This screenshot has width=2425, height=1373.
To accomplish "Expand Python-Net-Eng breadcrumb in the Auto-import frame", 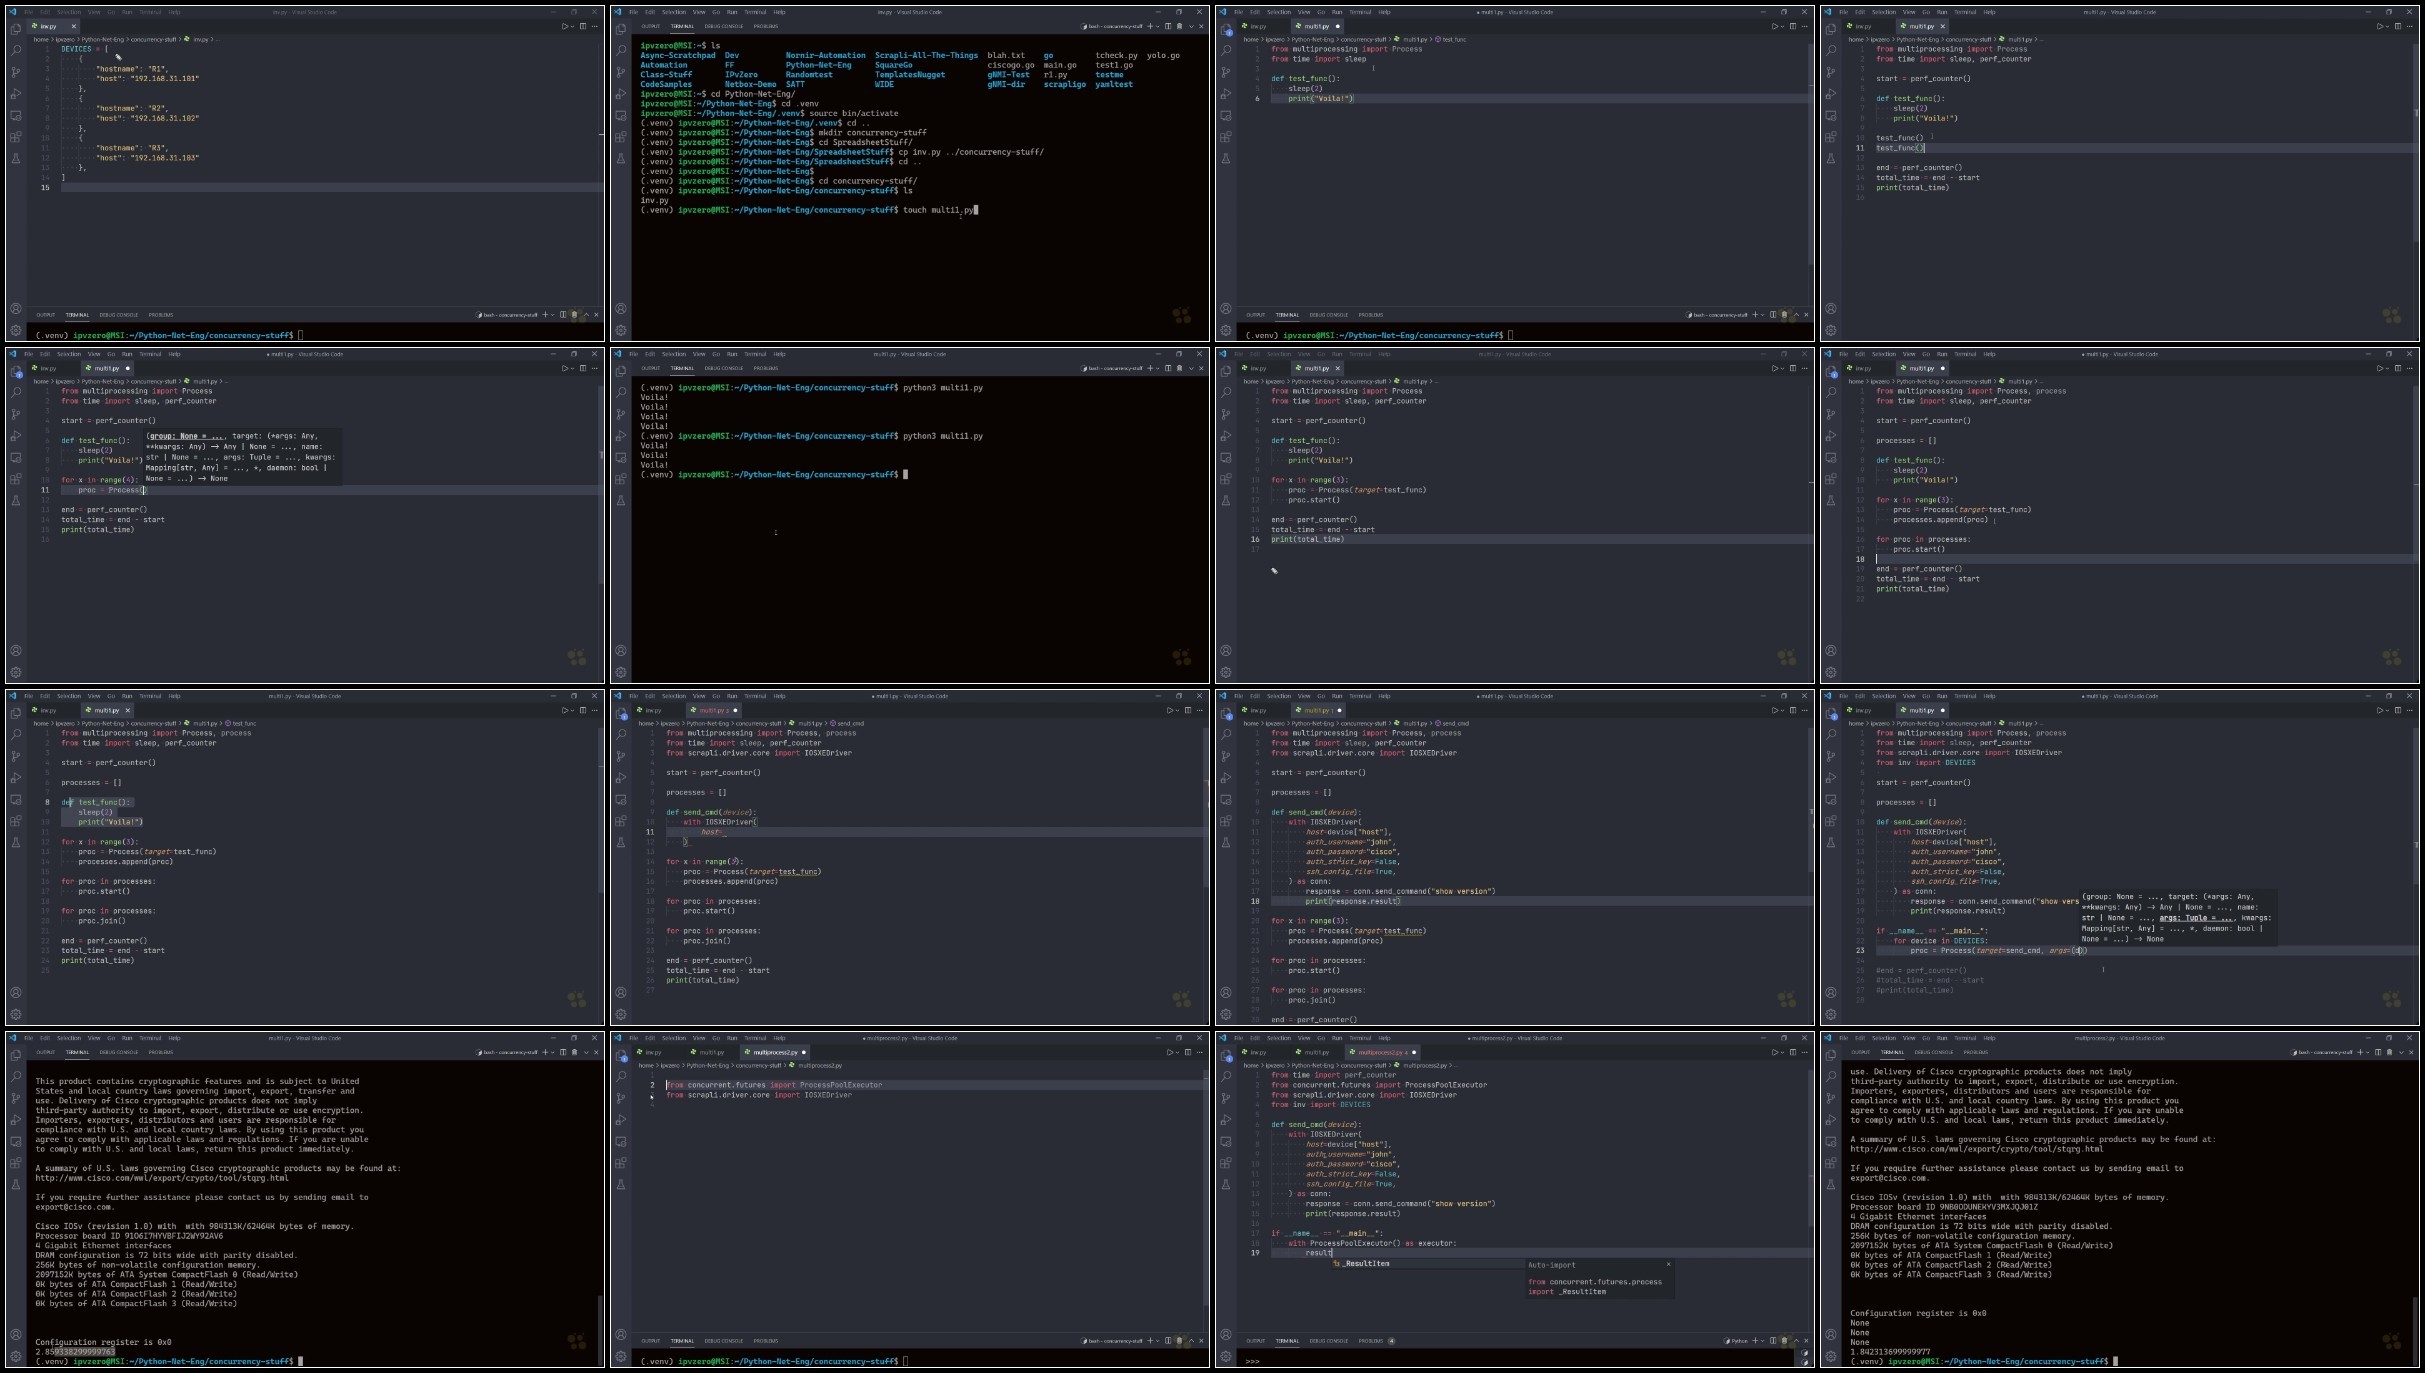I will [x=1312, y=1065].
